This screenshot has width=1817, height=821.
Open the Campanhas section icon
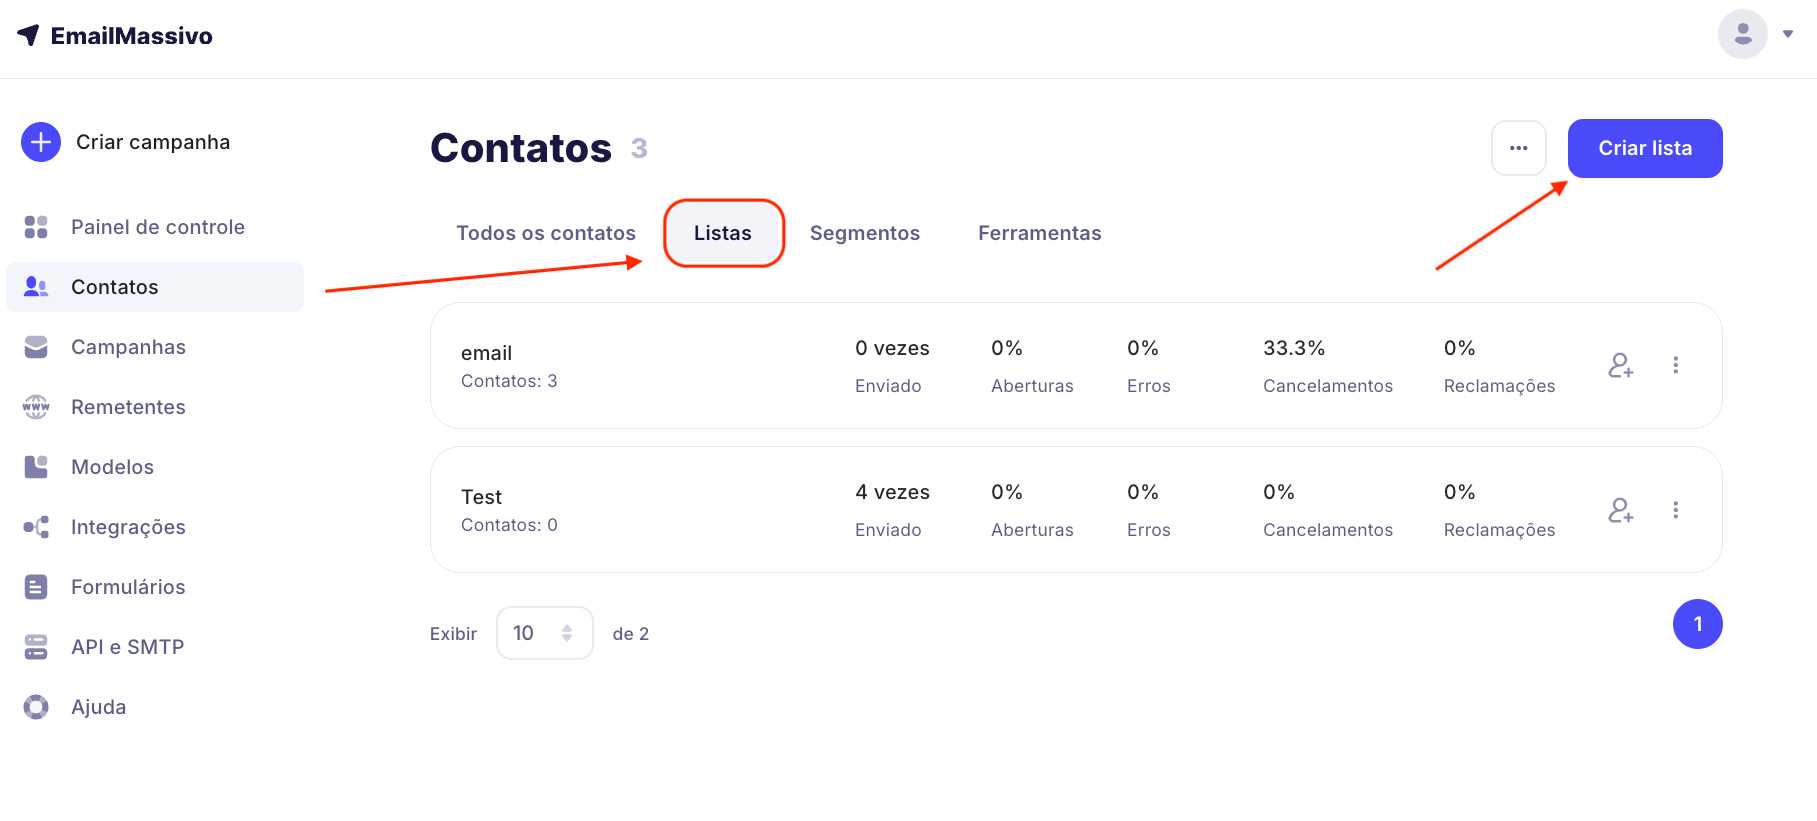click(36, 347)
